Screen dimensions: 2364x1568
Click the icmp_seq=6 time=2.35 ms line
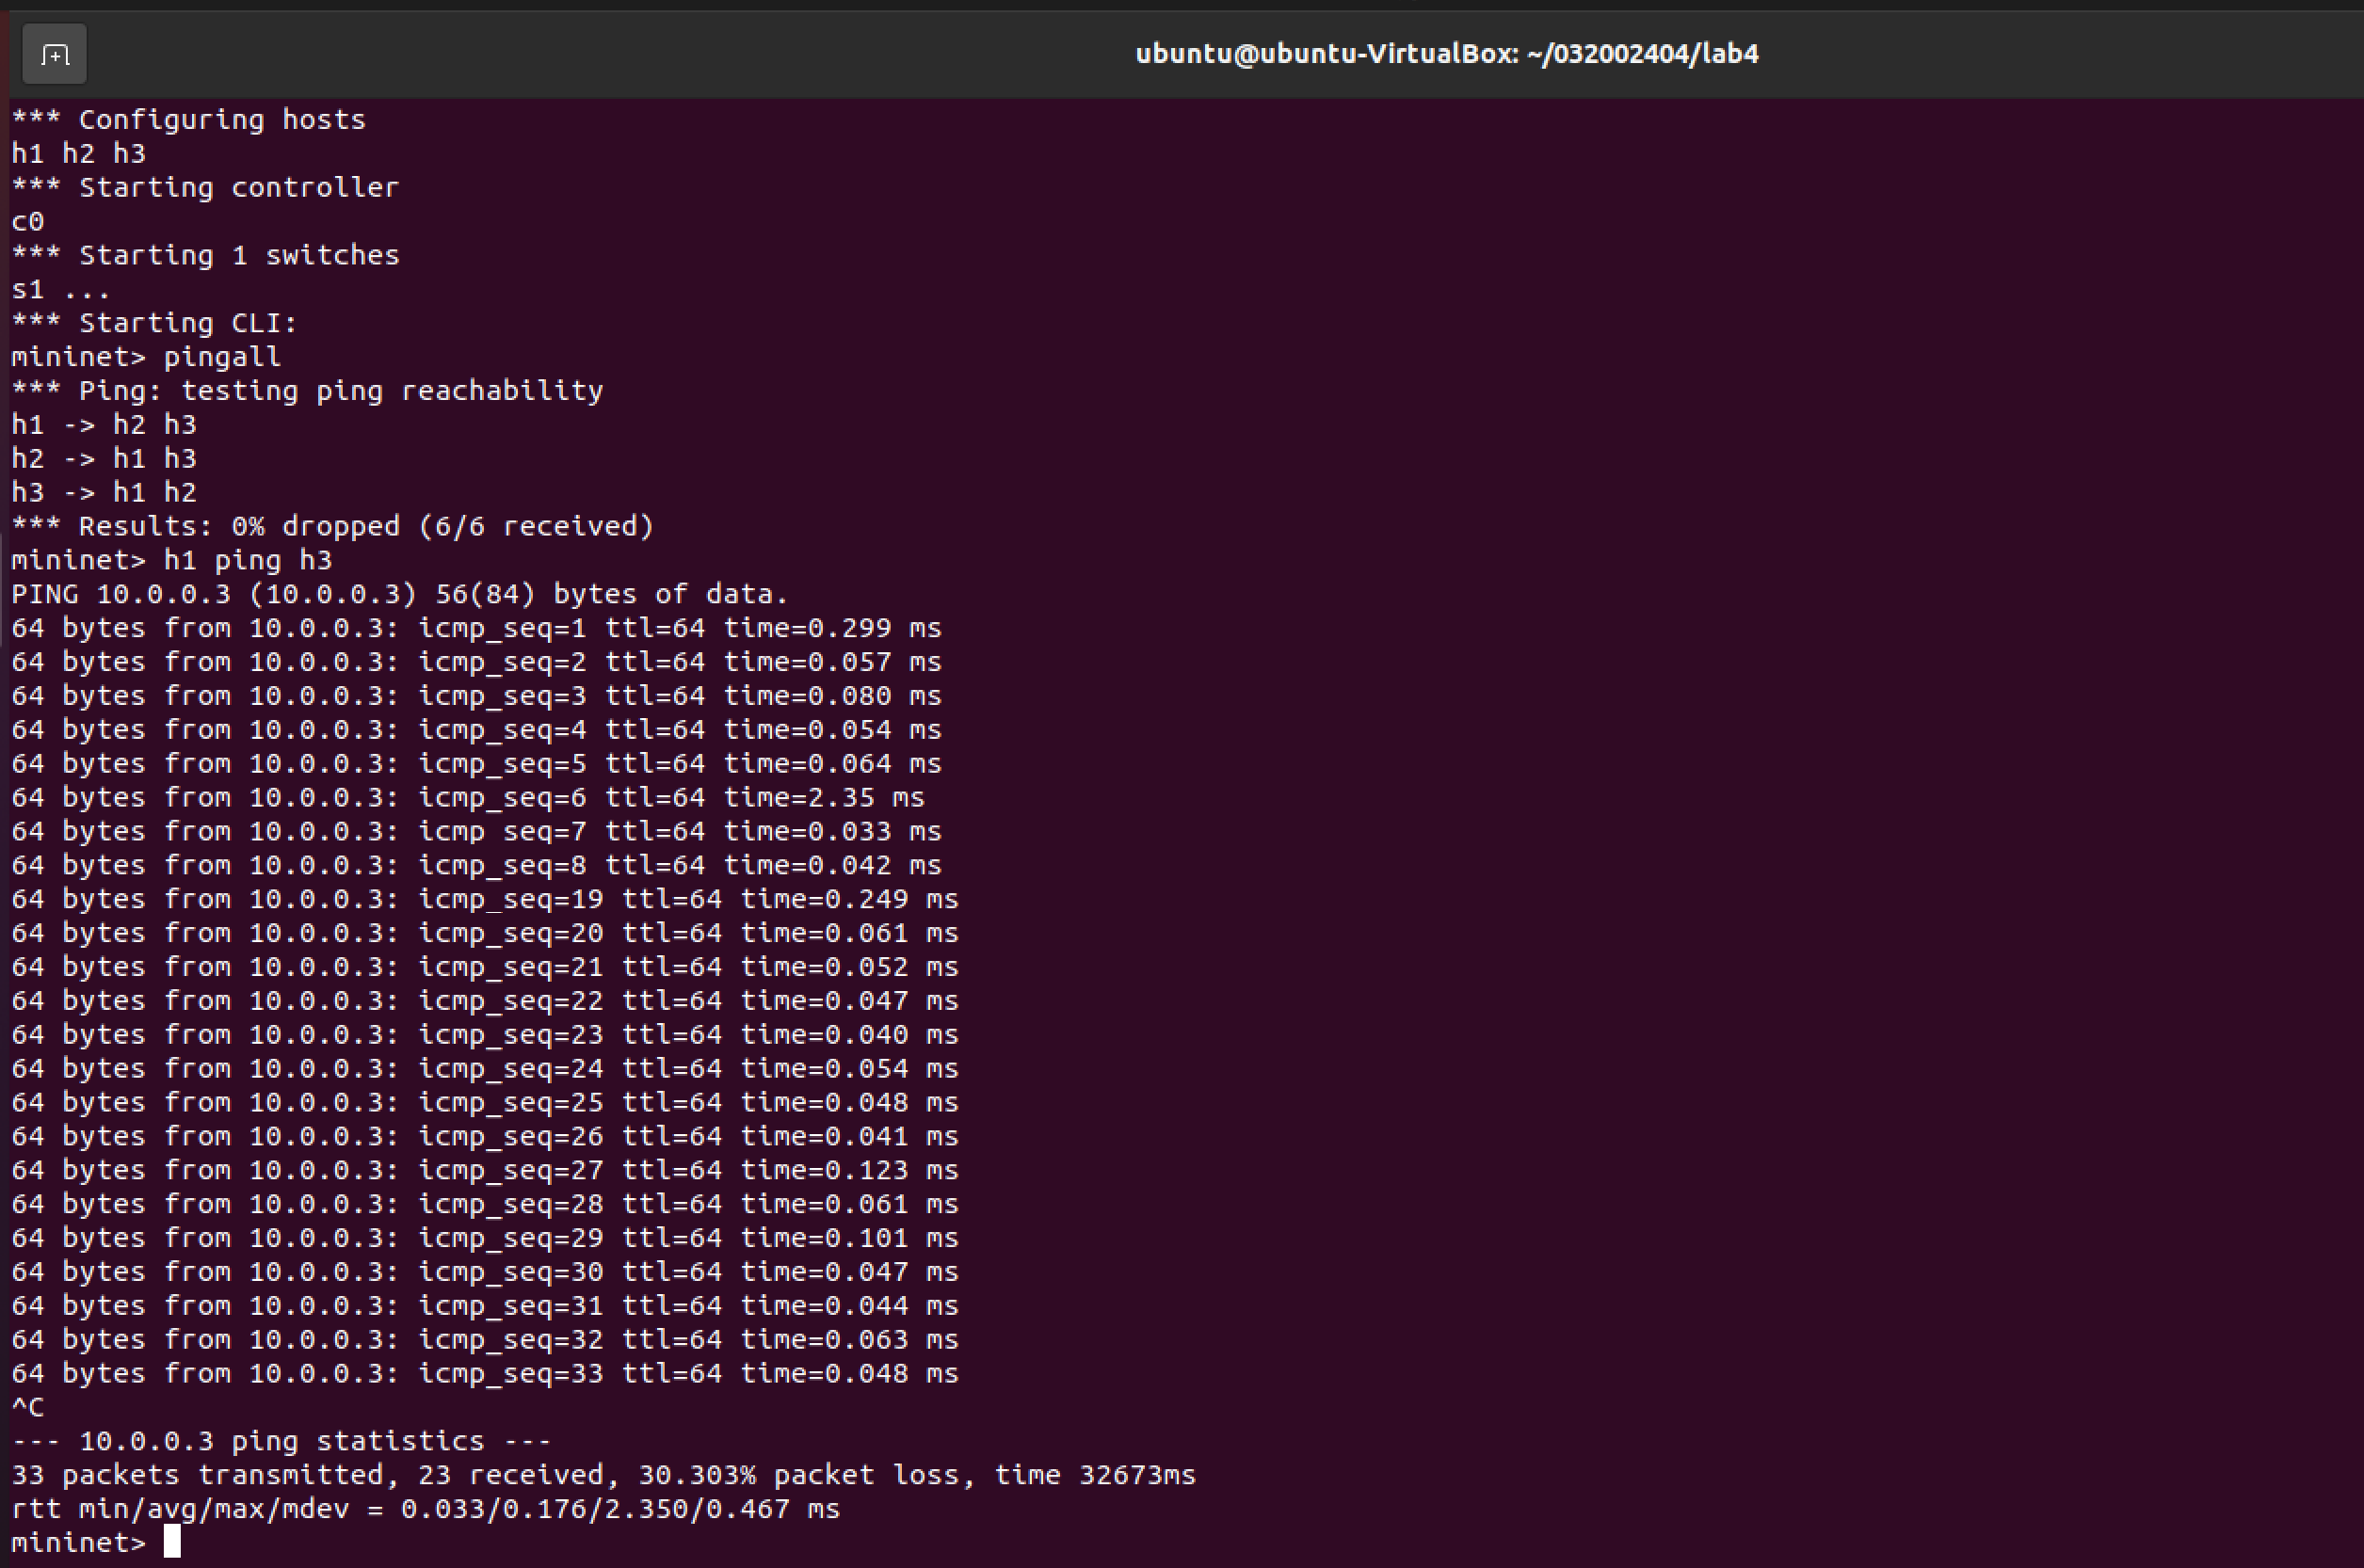[468, 797]
